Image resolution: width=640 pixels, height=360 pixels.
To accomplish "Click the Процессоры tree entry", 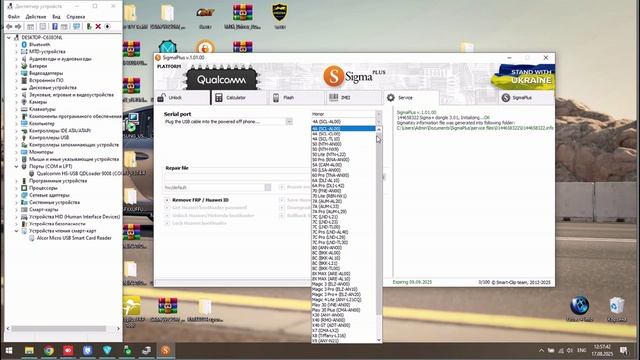I will [x=43, y=188].
